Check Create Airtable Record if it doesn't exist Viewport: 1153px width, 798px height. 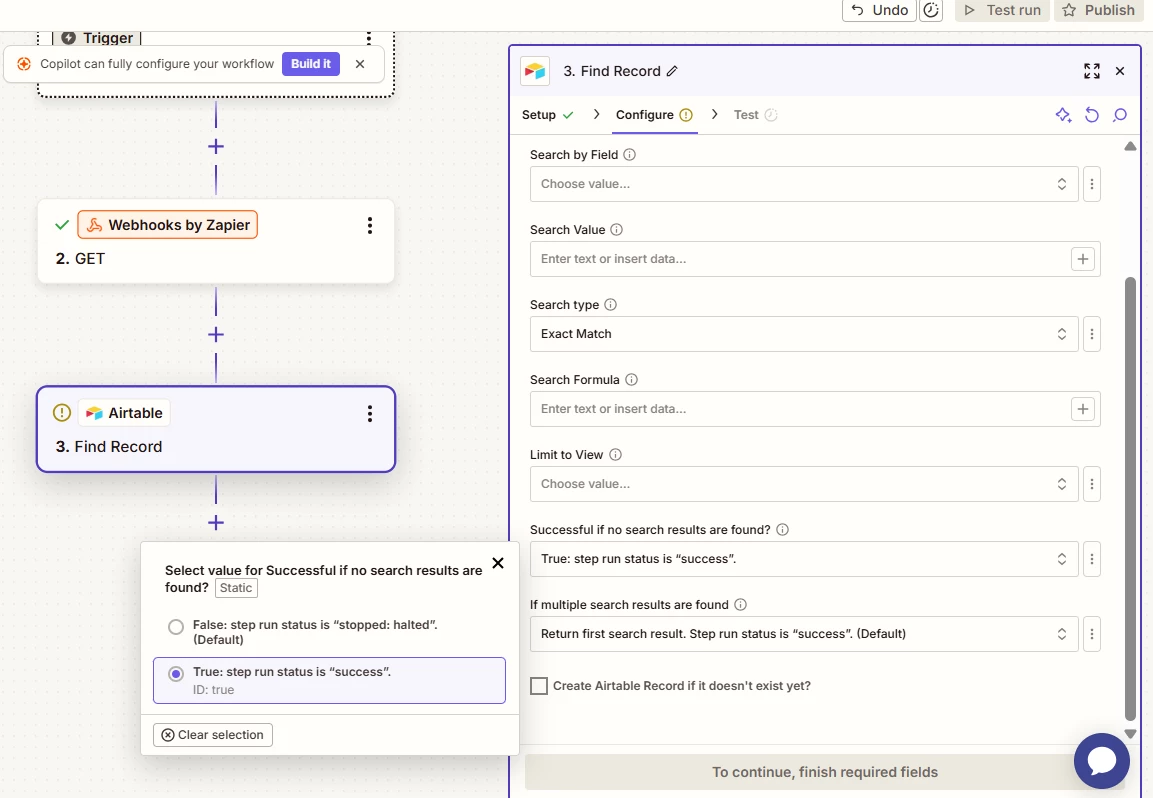point(539,686)
